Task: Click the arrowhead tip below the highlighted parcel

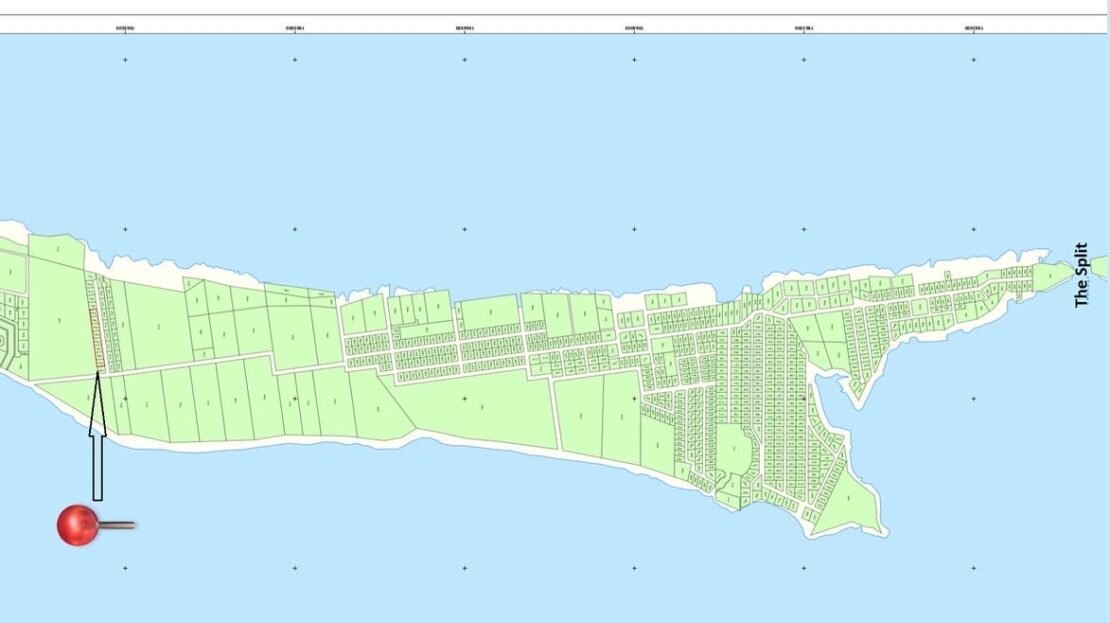Action: [x=98, y=372]
